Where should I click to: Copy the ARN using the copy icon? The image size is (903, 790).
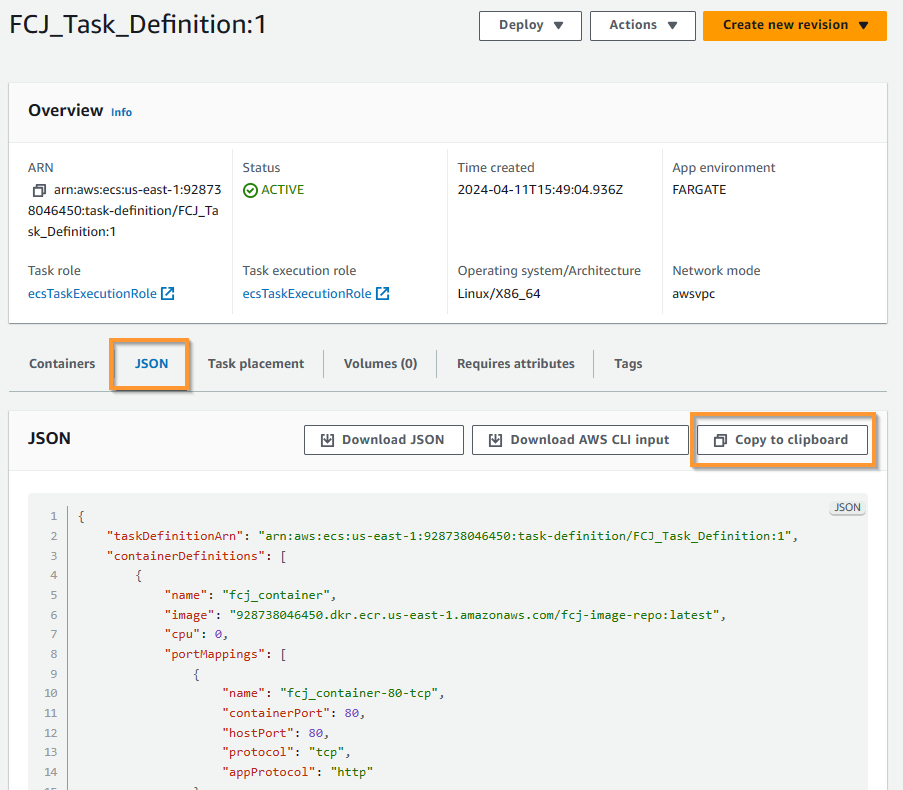39,190
